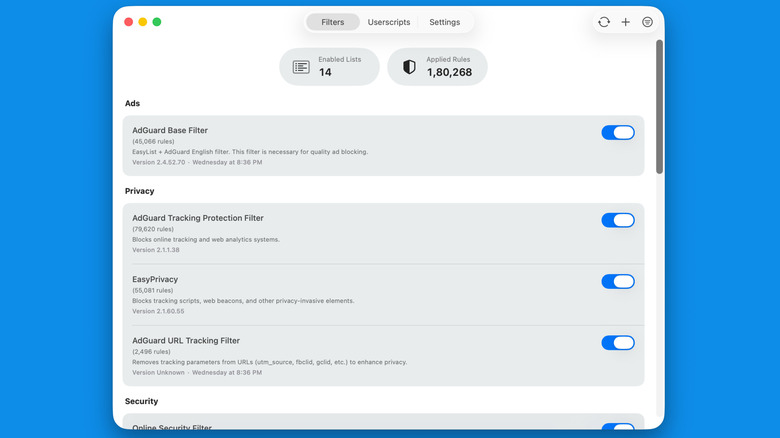Viewport: 780px width, 438px height.
Task: Switch to the Filters tab
Action: click(332, 22)
